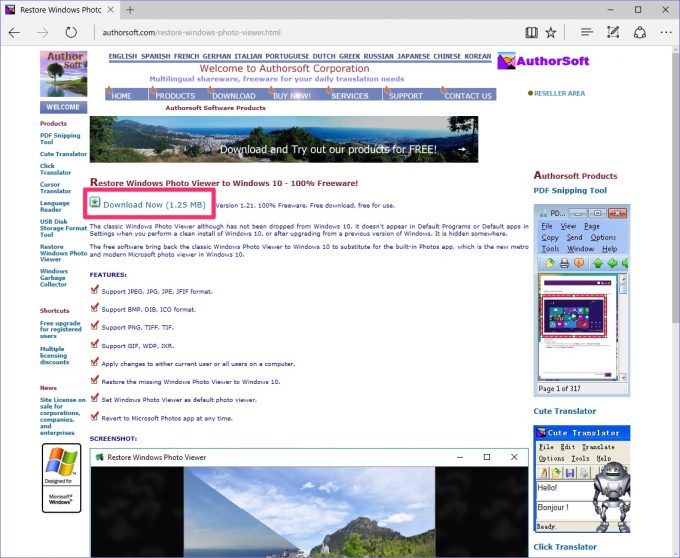
Task: Open the BUY NOW! navigation item
Action: click(292, 96)
